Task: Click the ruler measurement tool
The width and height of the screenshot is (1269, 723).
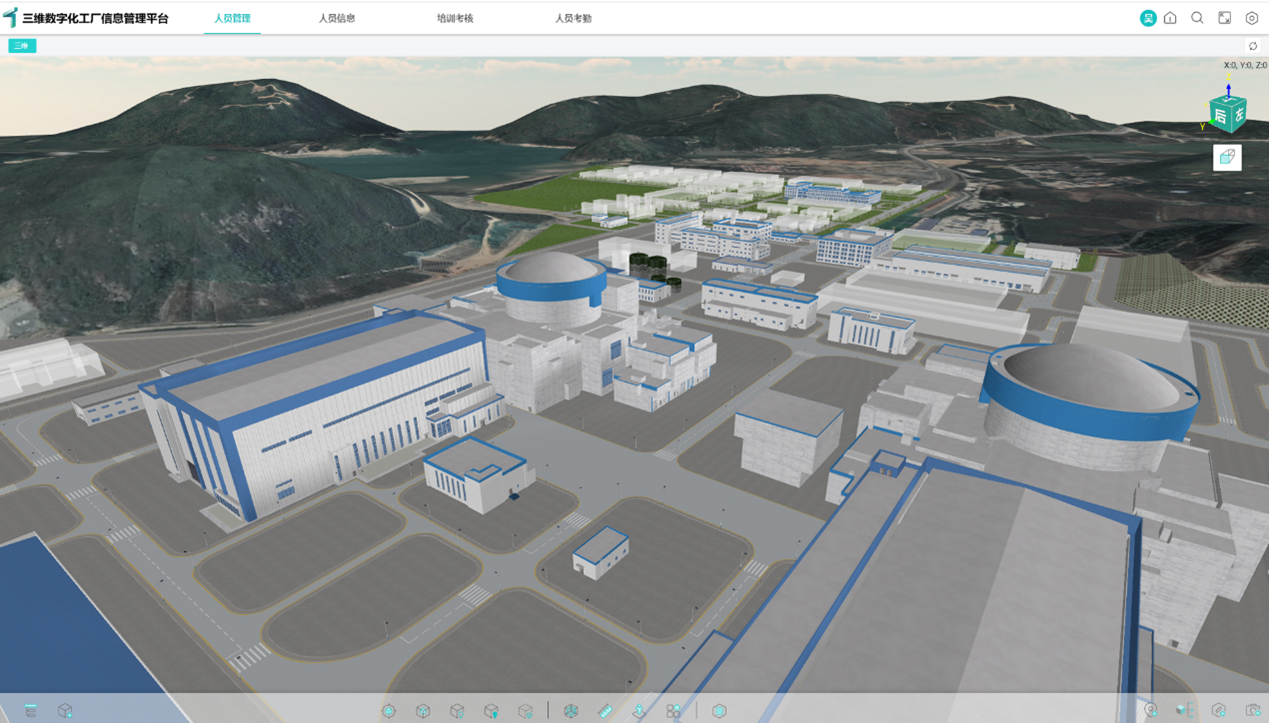Action: click(x=605, y=711)
